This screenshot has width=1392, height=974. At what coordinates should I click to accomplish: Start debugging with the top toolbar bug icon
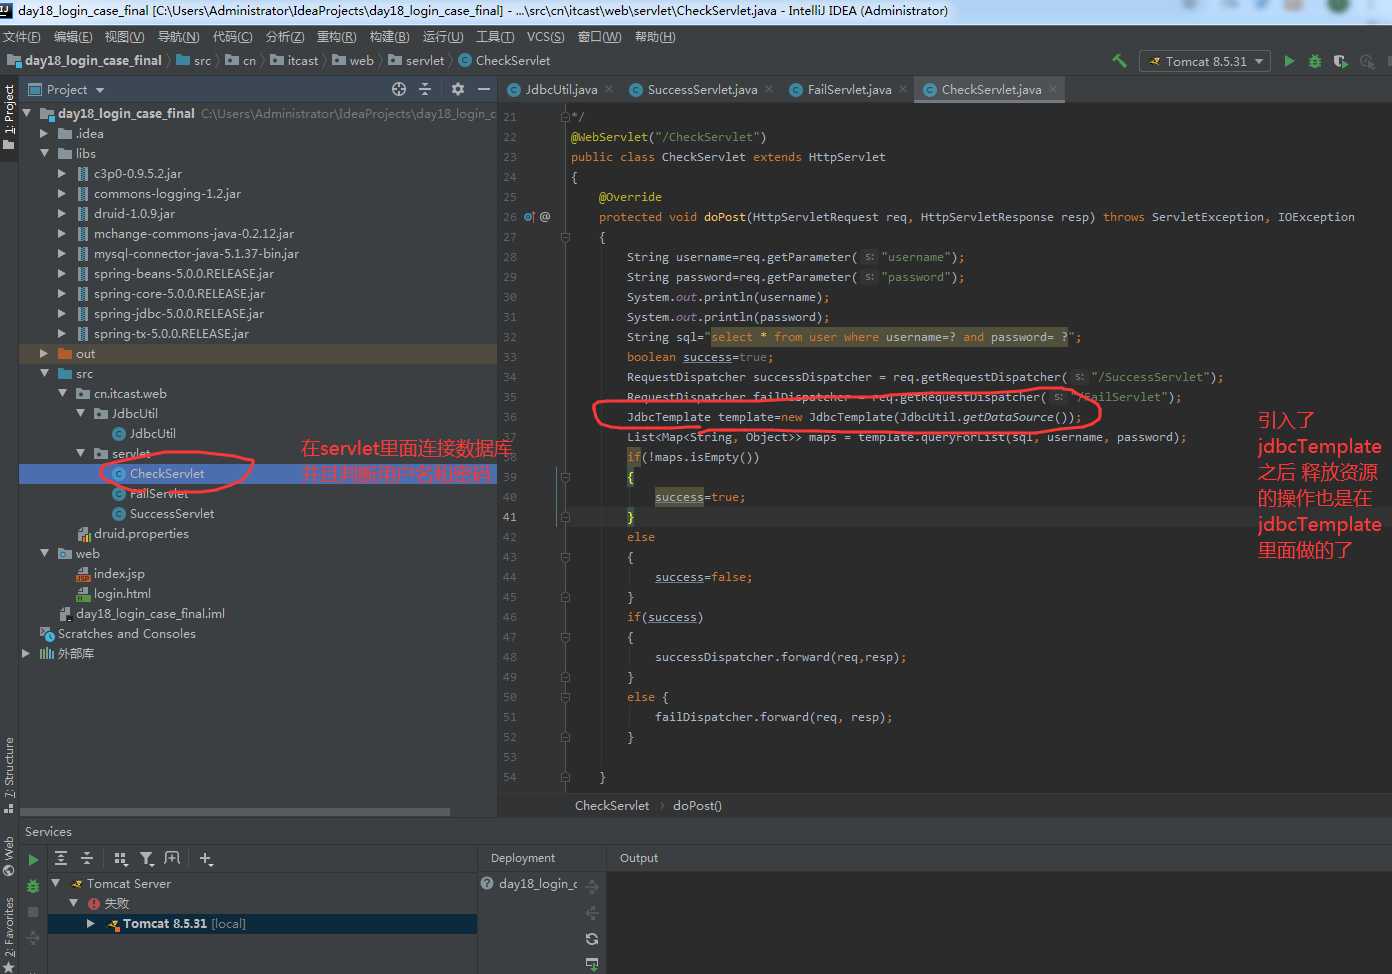click(1315, 61)
